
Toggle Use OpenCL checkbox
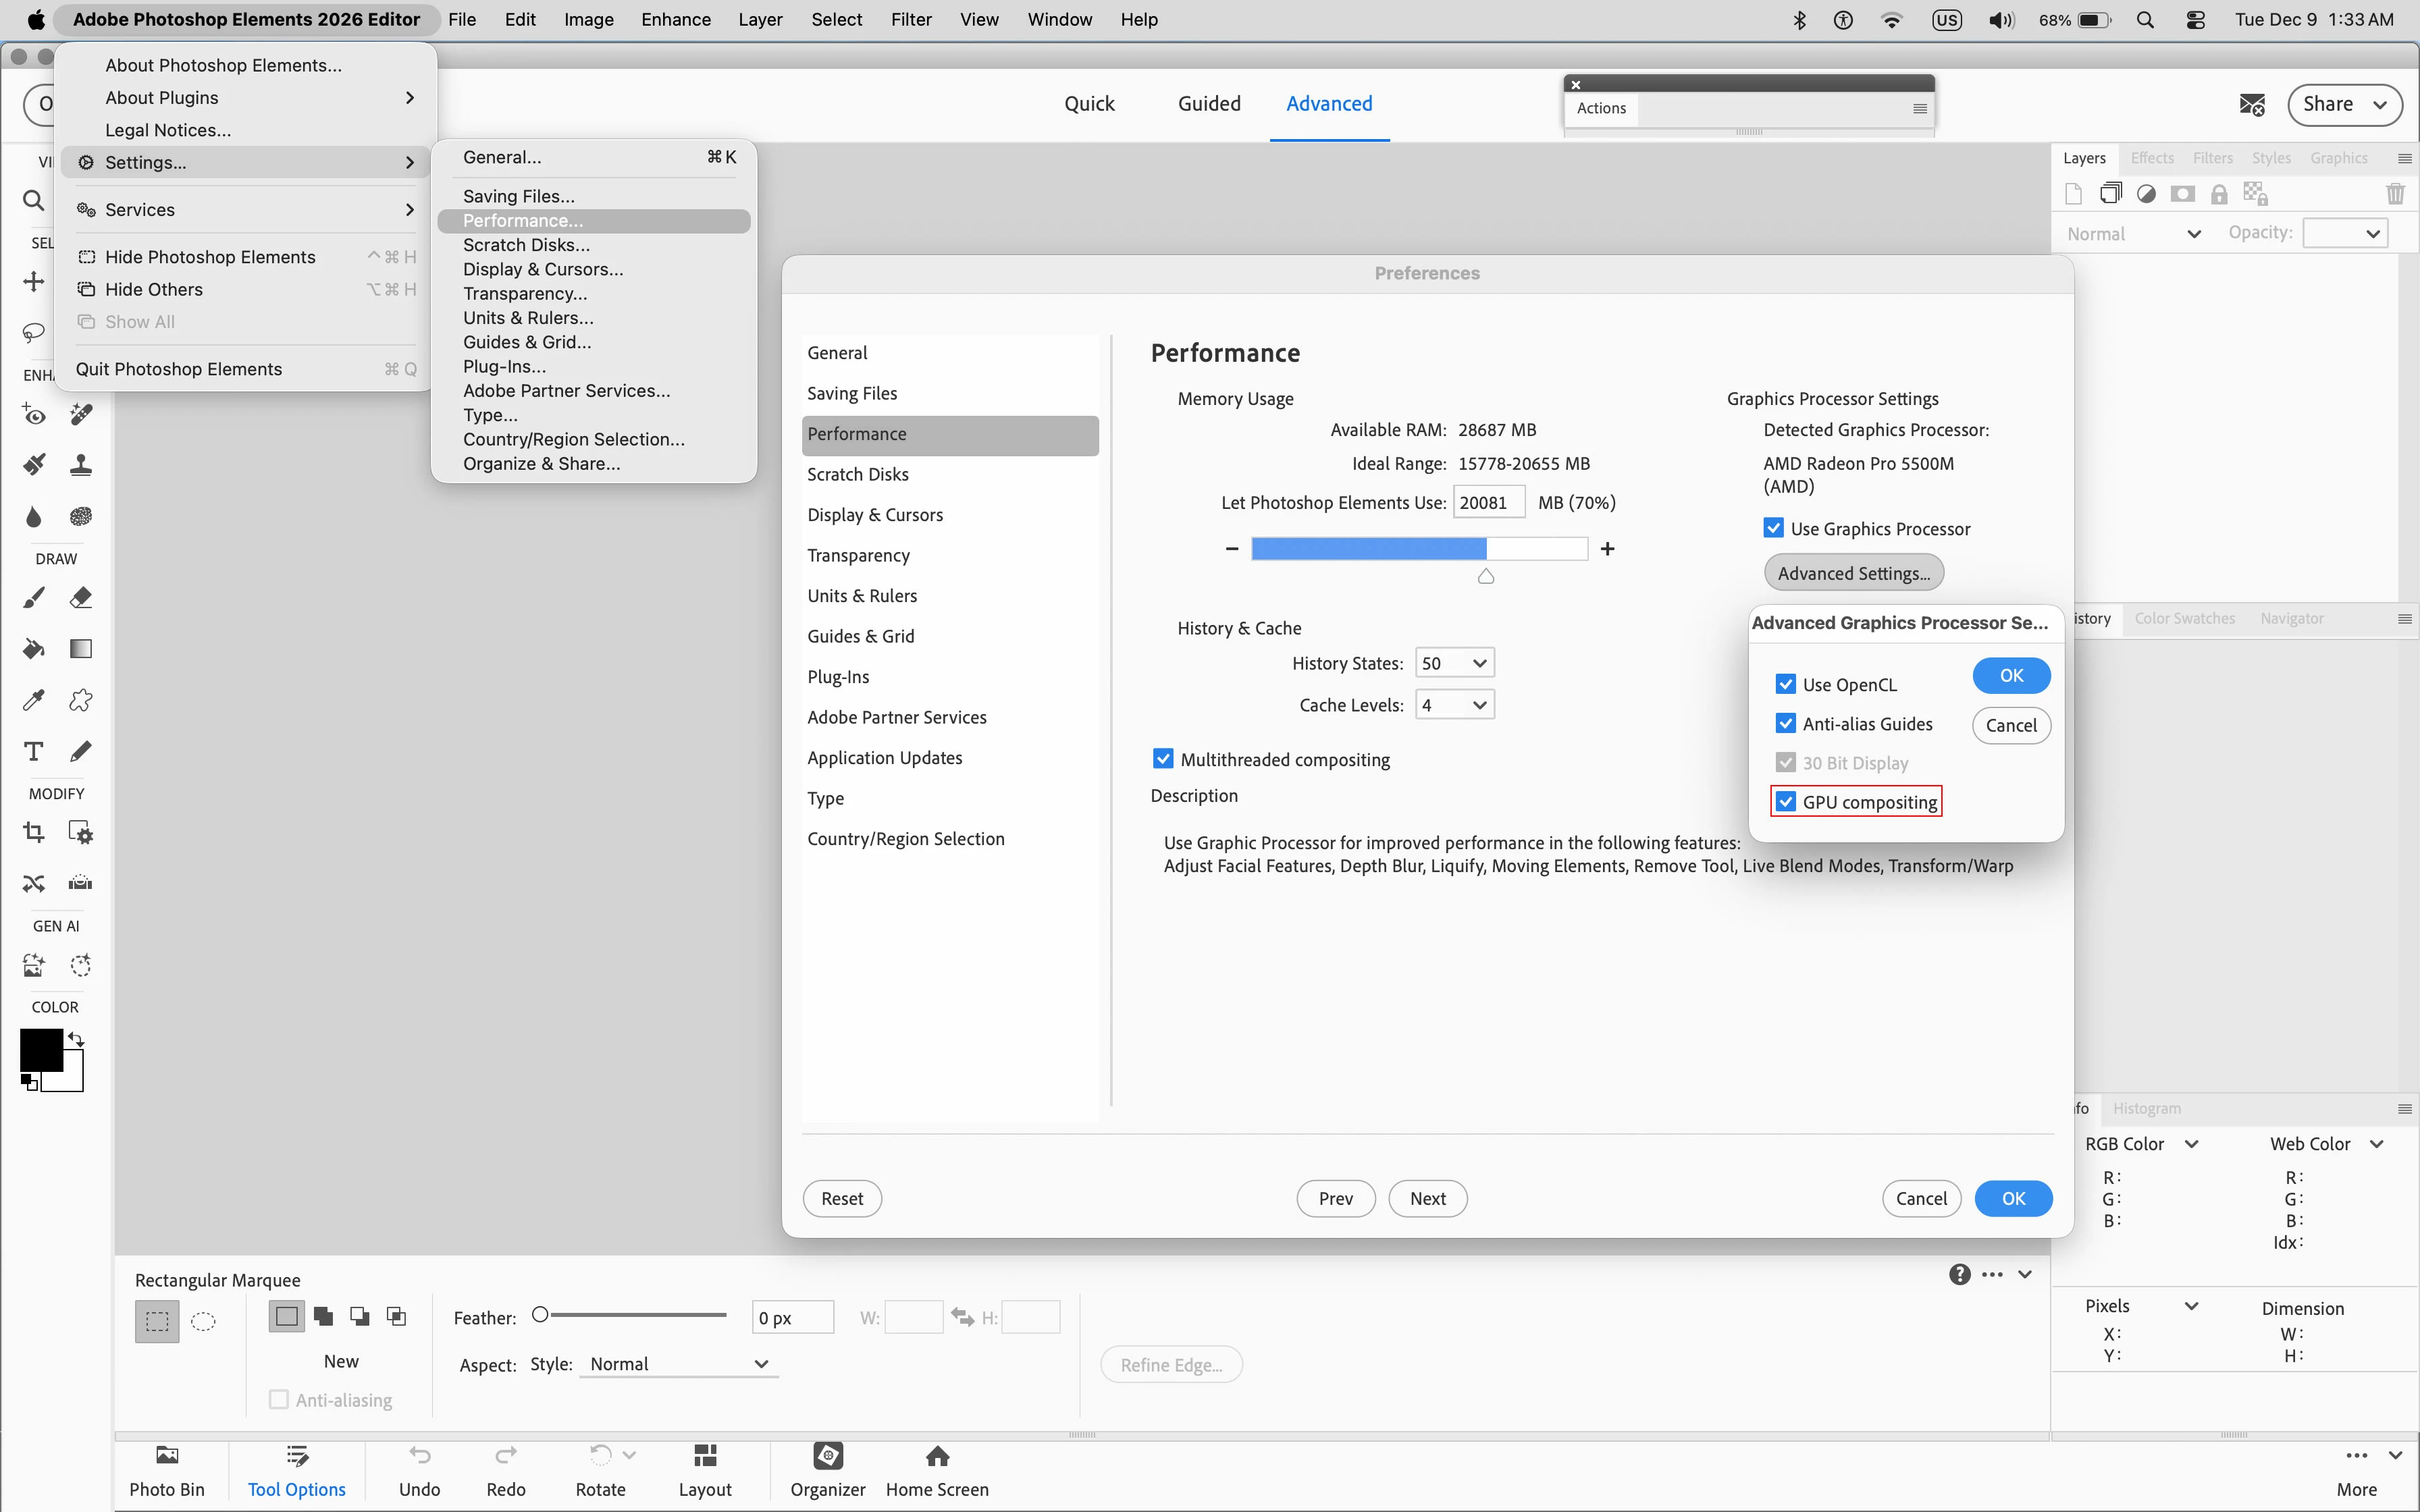1786,684
